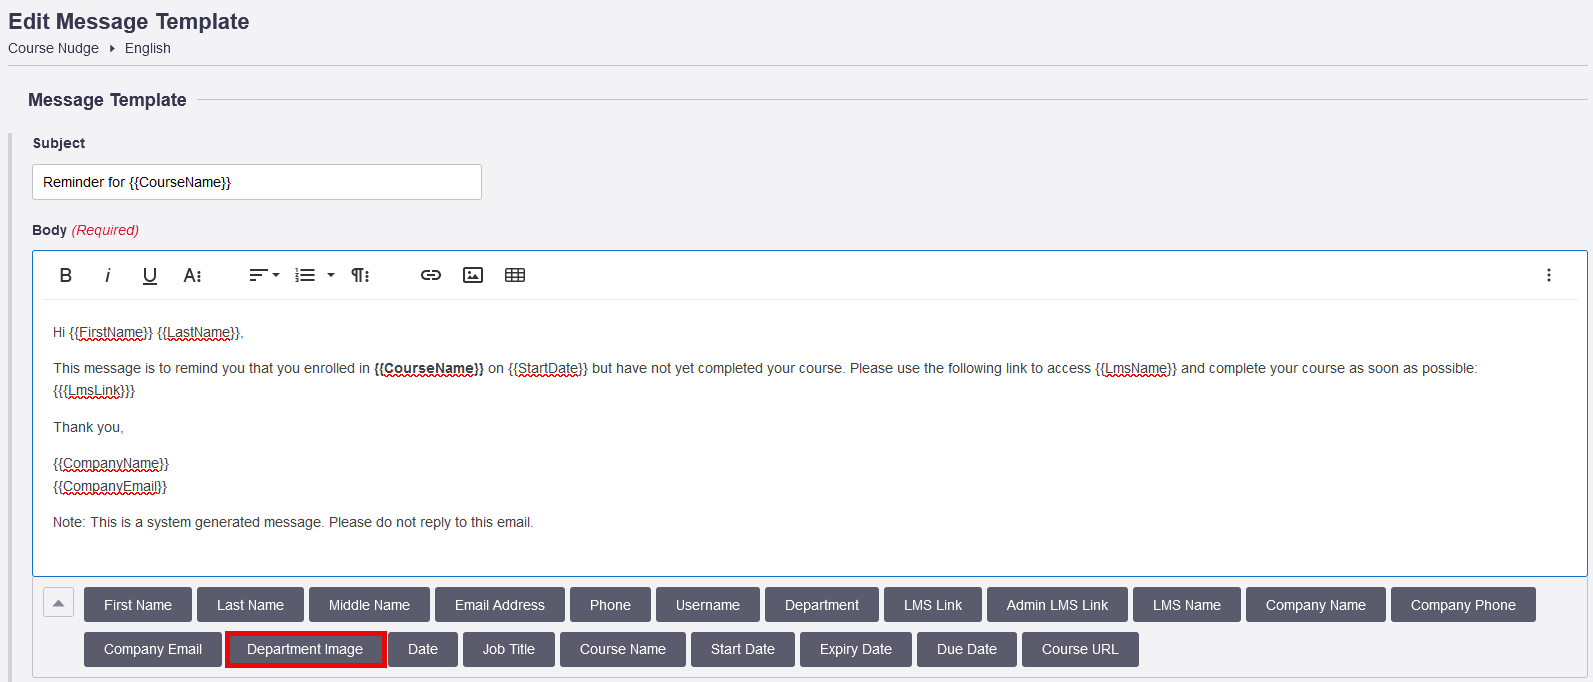This screenshot has height=682, width=1593.
Task: Apply italic formatting
Action: (107, 275)
